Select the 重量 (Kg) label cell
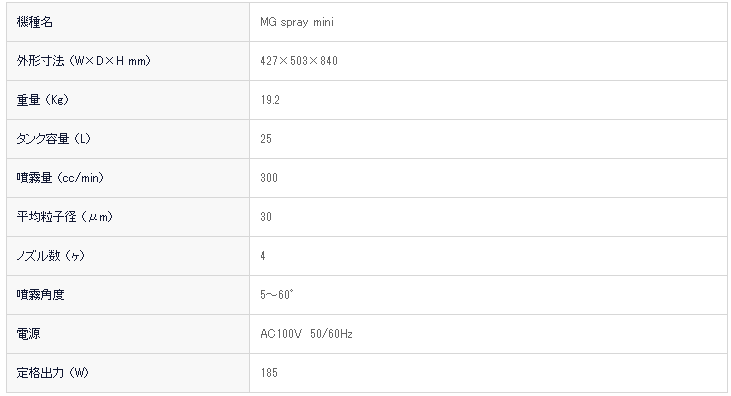The image size is (731, 396). click(128, 100)
